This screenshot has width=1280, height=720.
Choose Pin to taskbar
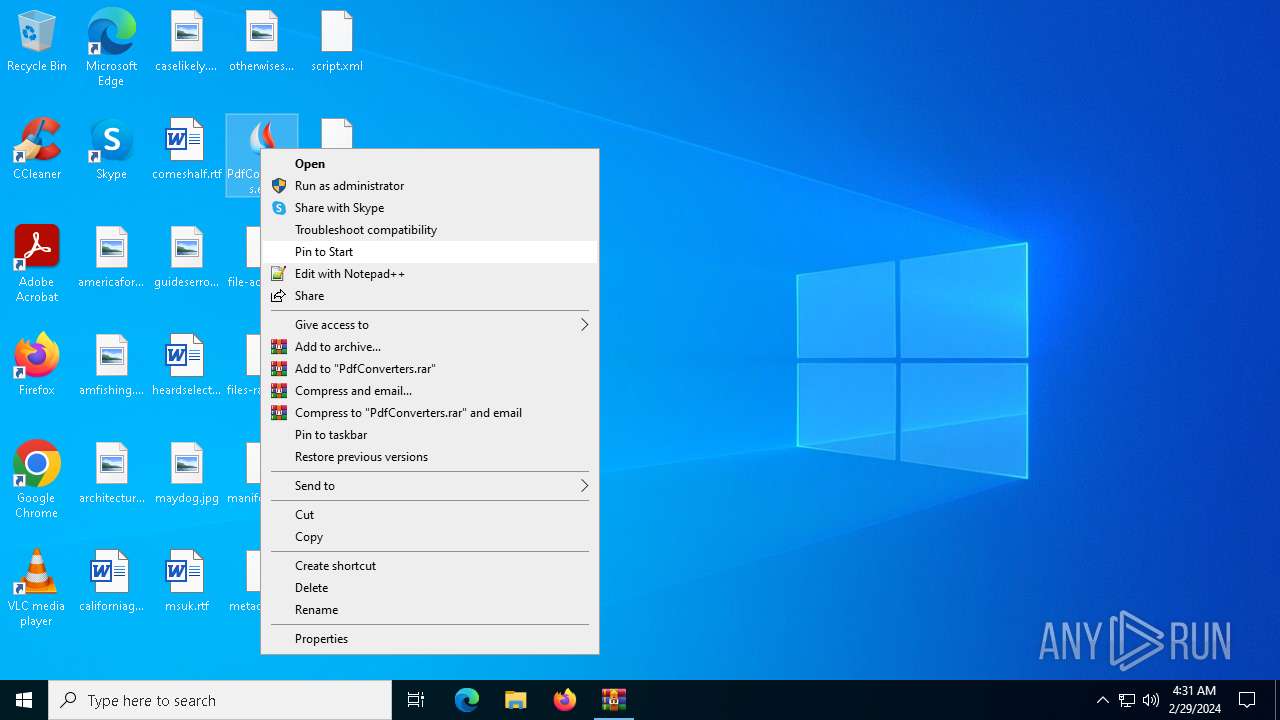pyautogui.click(x=430, y=435)
